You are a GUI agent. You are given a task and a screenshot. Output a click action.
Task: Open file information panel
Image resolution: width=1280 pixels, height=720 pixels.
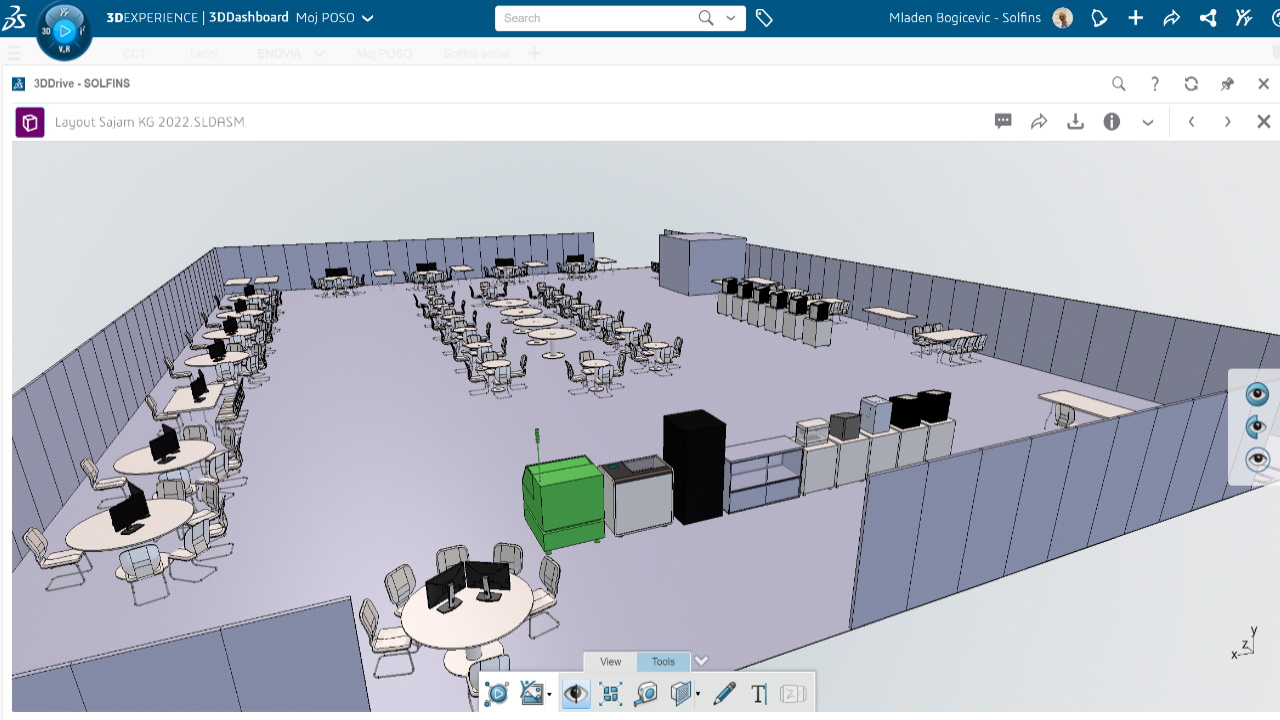[1111, 122]
